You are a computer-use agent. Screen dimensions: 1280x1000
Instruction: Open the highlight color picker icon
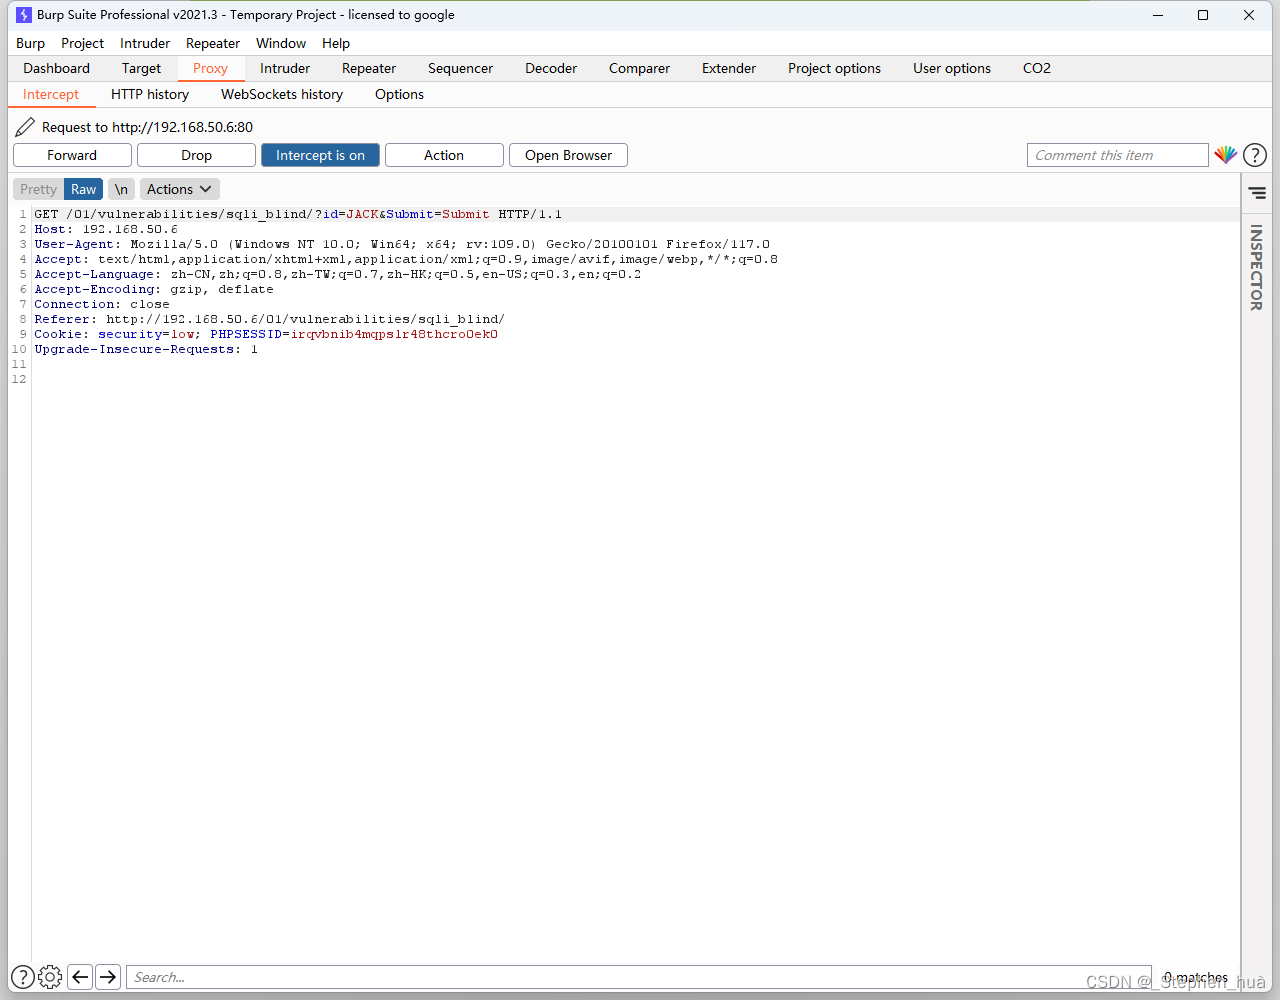[1226, 155]
